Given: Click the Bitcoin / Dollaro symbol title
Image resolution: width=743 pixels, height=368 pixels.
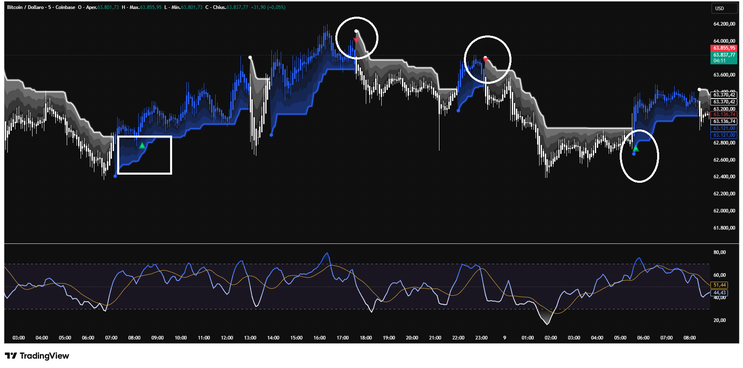Looking at the screenshot, I should (25, 8).
